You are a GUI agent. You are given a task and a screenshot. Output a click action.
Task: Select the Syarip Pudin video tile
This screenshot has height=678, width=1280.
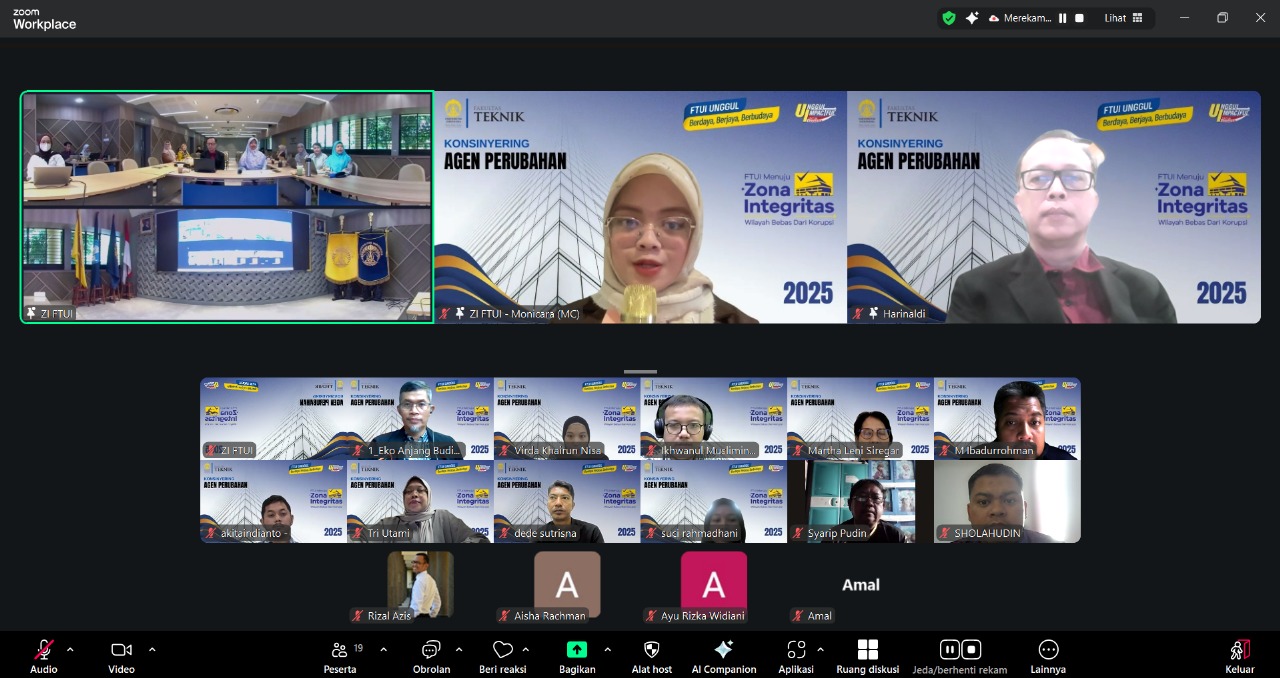(861, 501)
